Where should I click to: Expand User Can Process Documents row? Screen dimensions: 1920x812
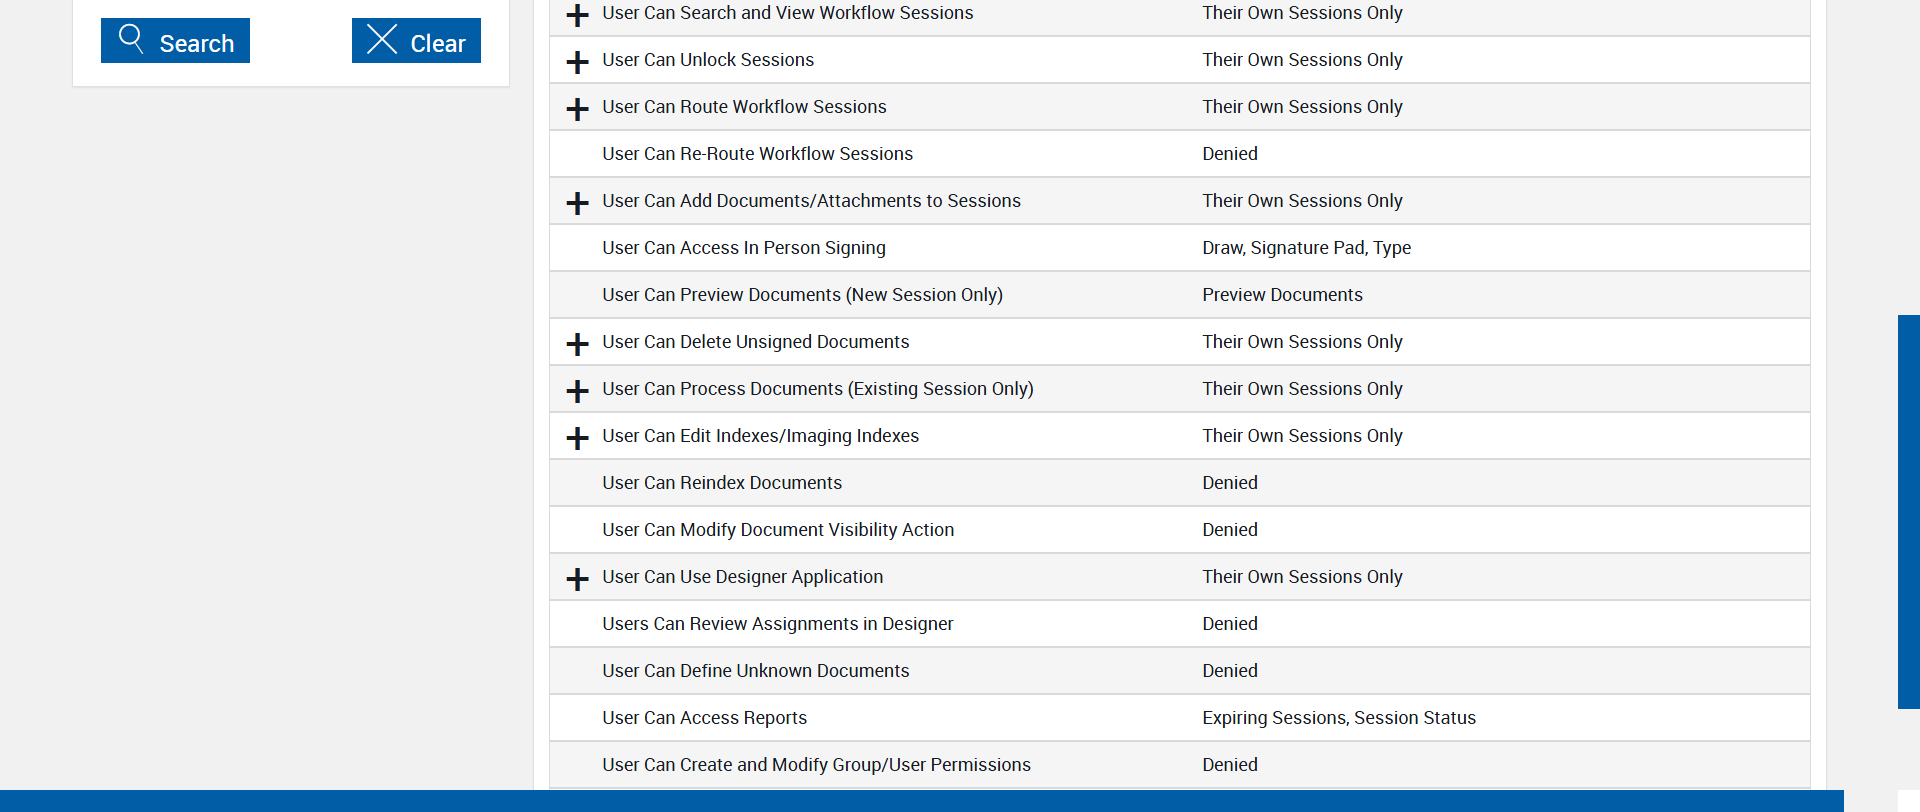(x=577, y=391)
